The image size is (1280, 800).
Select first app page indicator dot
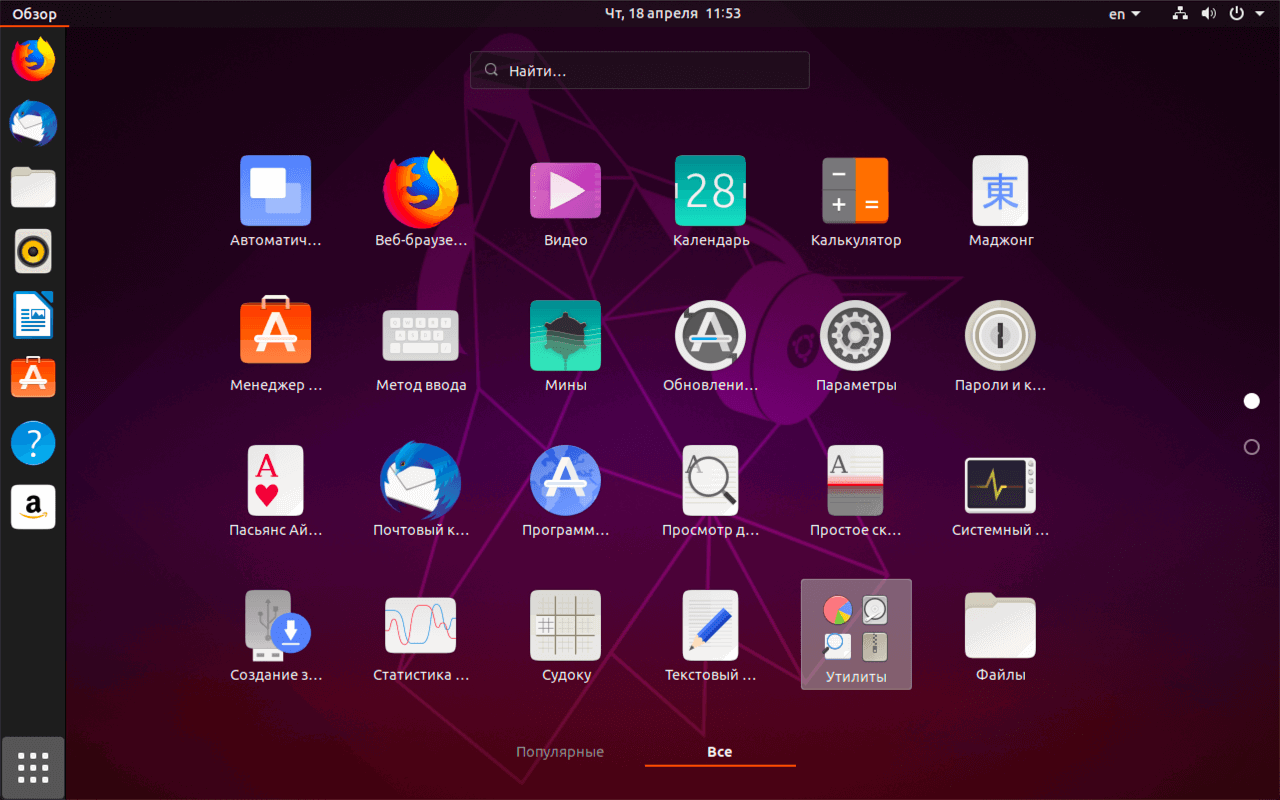pos(1251,401)
